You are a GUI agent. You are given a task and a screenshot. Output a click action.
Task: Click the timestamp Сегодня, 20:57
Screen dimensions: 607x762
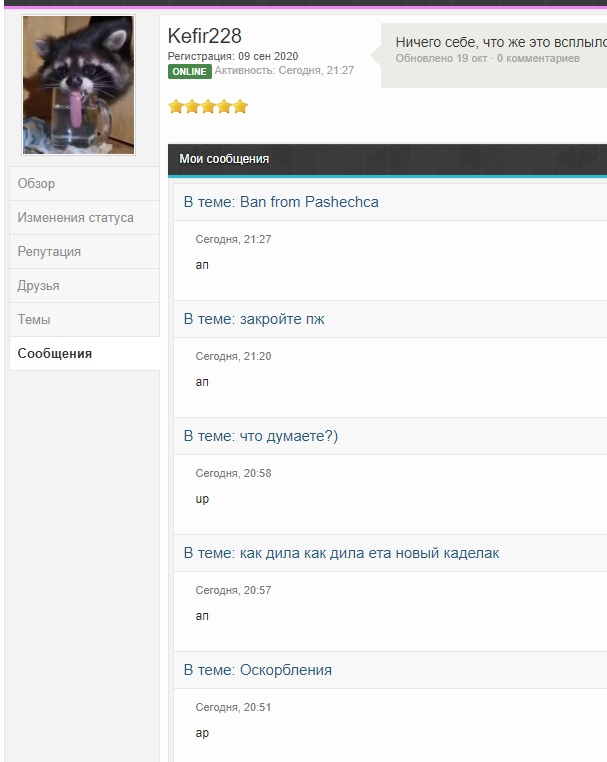tap(233, 590)
